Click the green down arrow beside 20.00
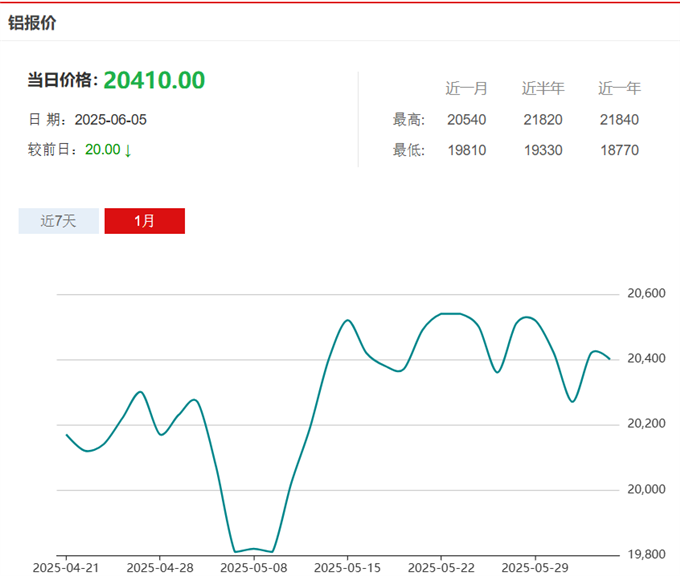 [128, 151]
